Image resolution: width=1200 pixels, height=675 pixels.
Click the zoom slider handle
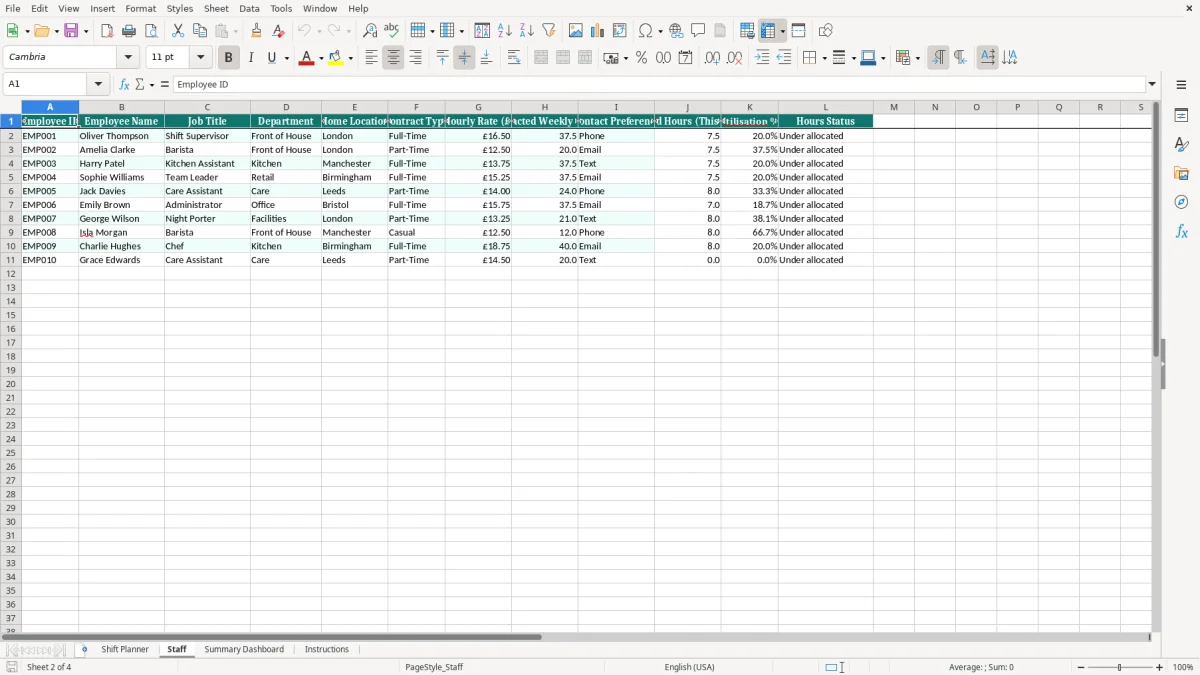[1120, 667]
